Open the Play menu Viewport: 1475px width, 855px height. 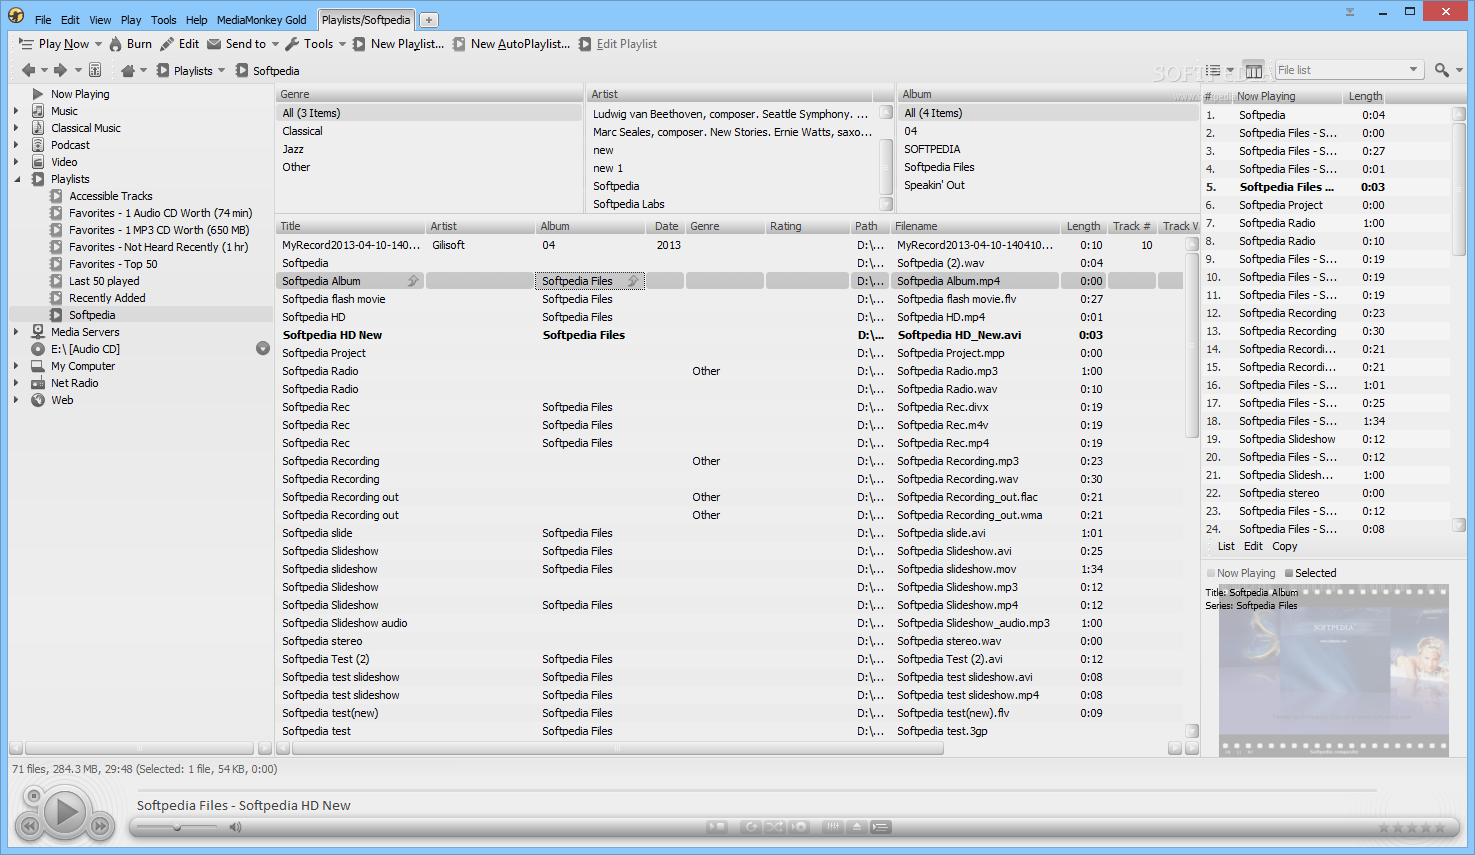coord(131,20)
